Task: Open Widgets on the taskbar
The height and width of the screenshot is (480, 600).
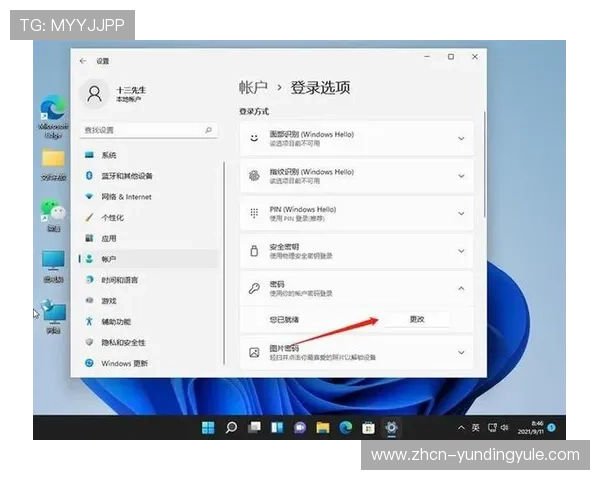Action: point(277,428)
